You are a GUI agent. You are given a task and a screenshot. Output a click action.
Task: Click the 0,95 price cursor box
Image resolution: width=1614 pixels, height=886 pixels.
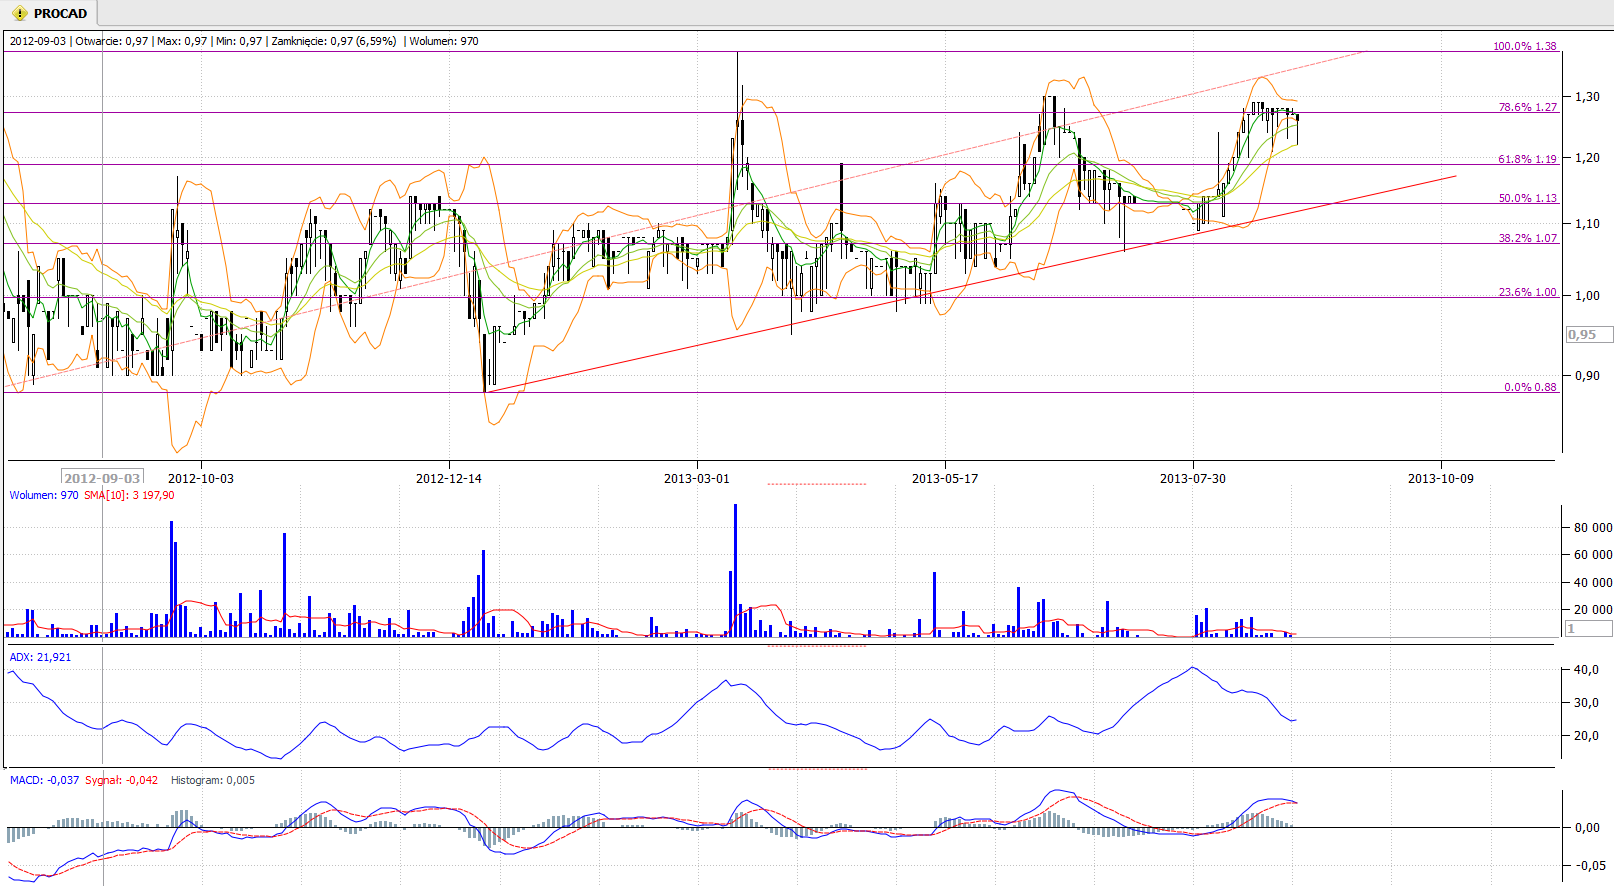click(1589, 335)
